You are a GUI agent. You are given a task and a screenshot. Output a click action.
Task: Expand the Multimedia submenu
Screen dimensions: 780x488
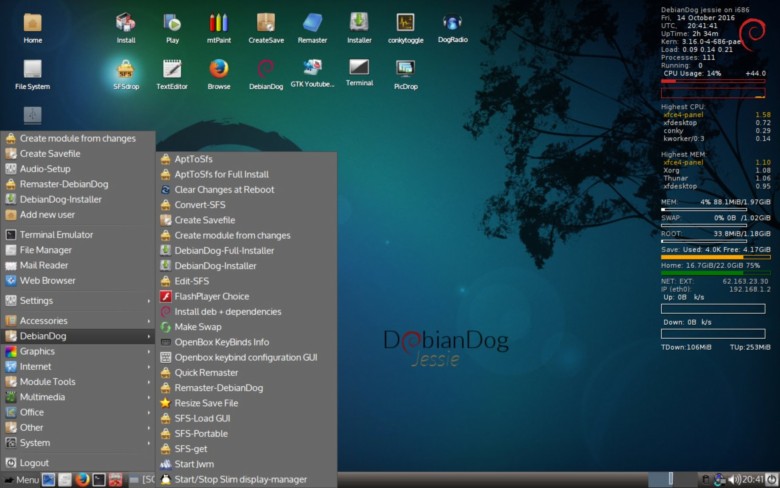(78, 397)
